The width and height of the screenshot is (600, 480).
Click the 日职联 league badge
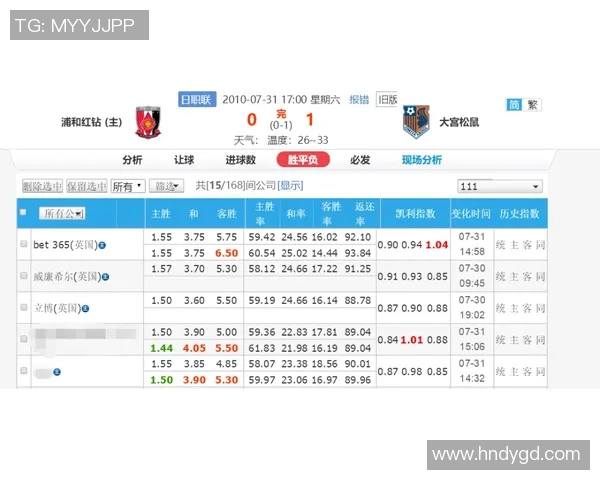coord(196,99)
